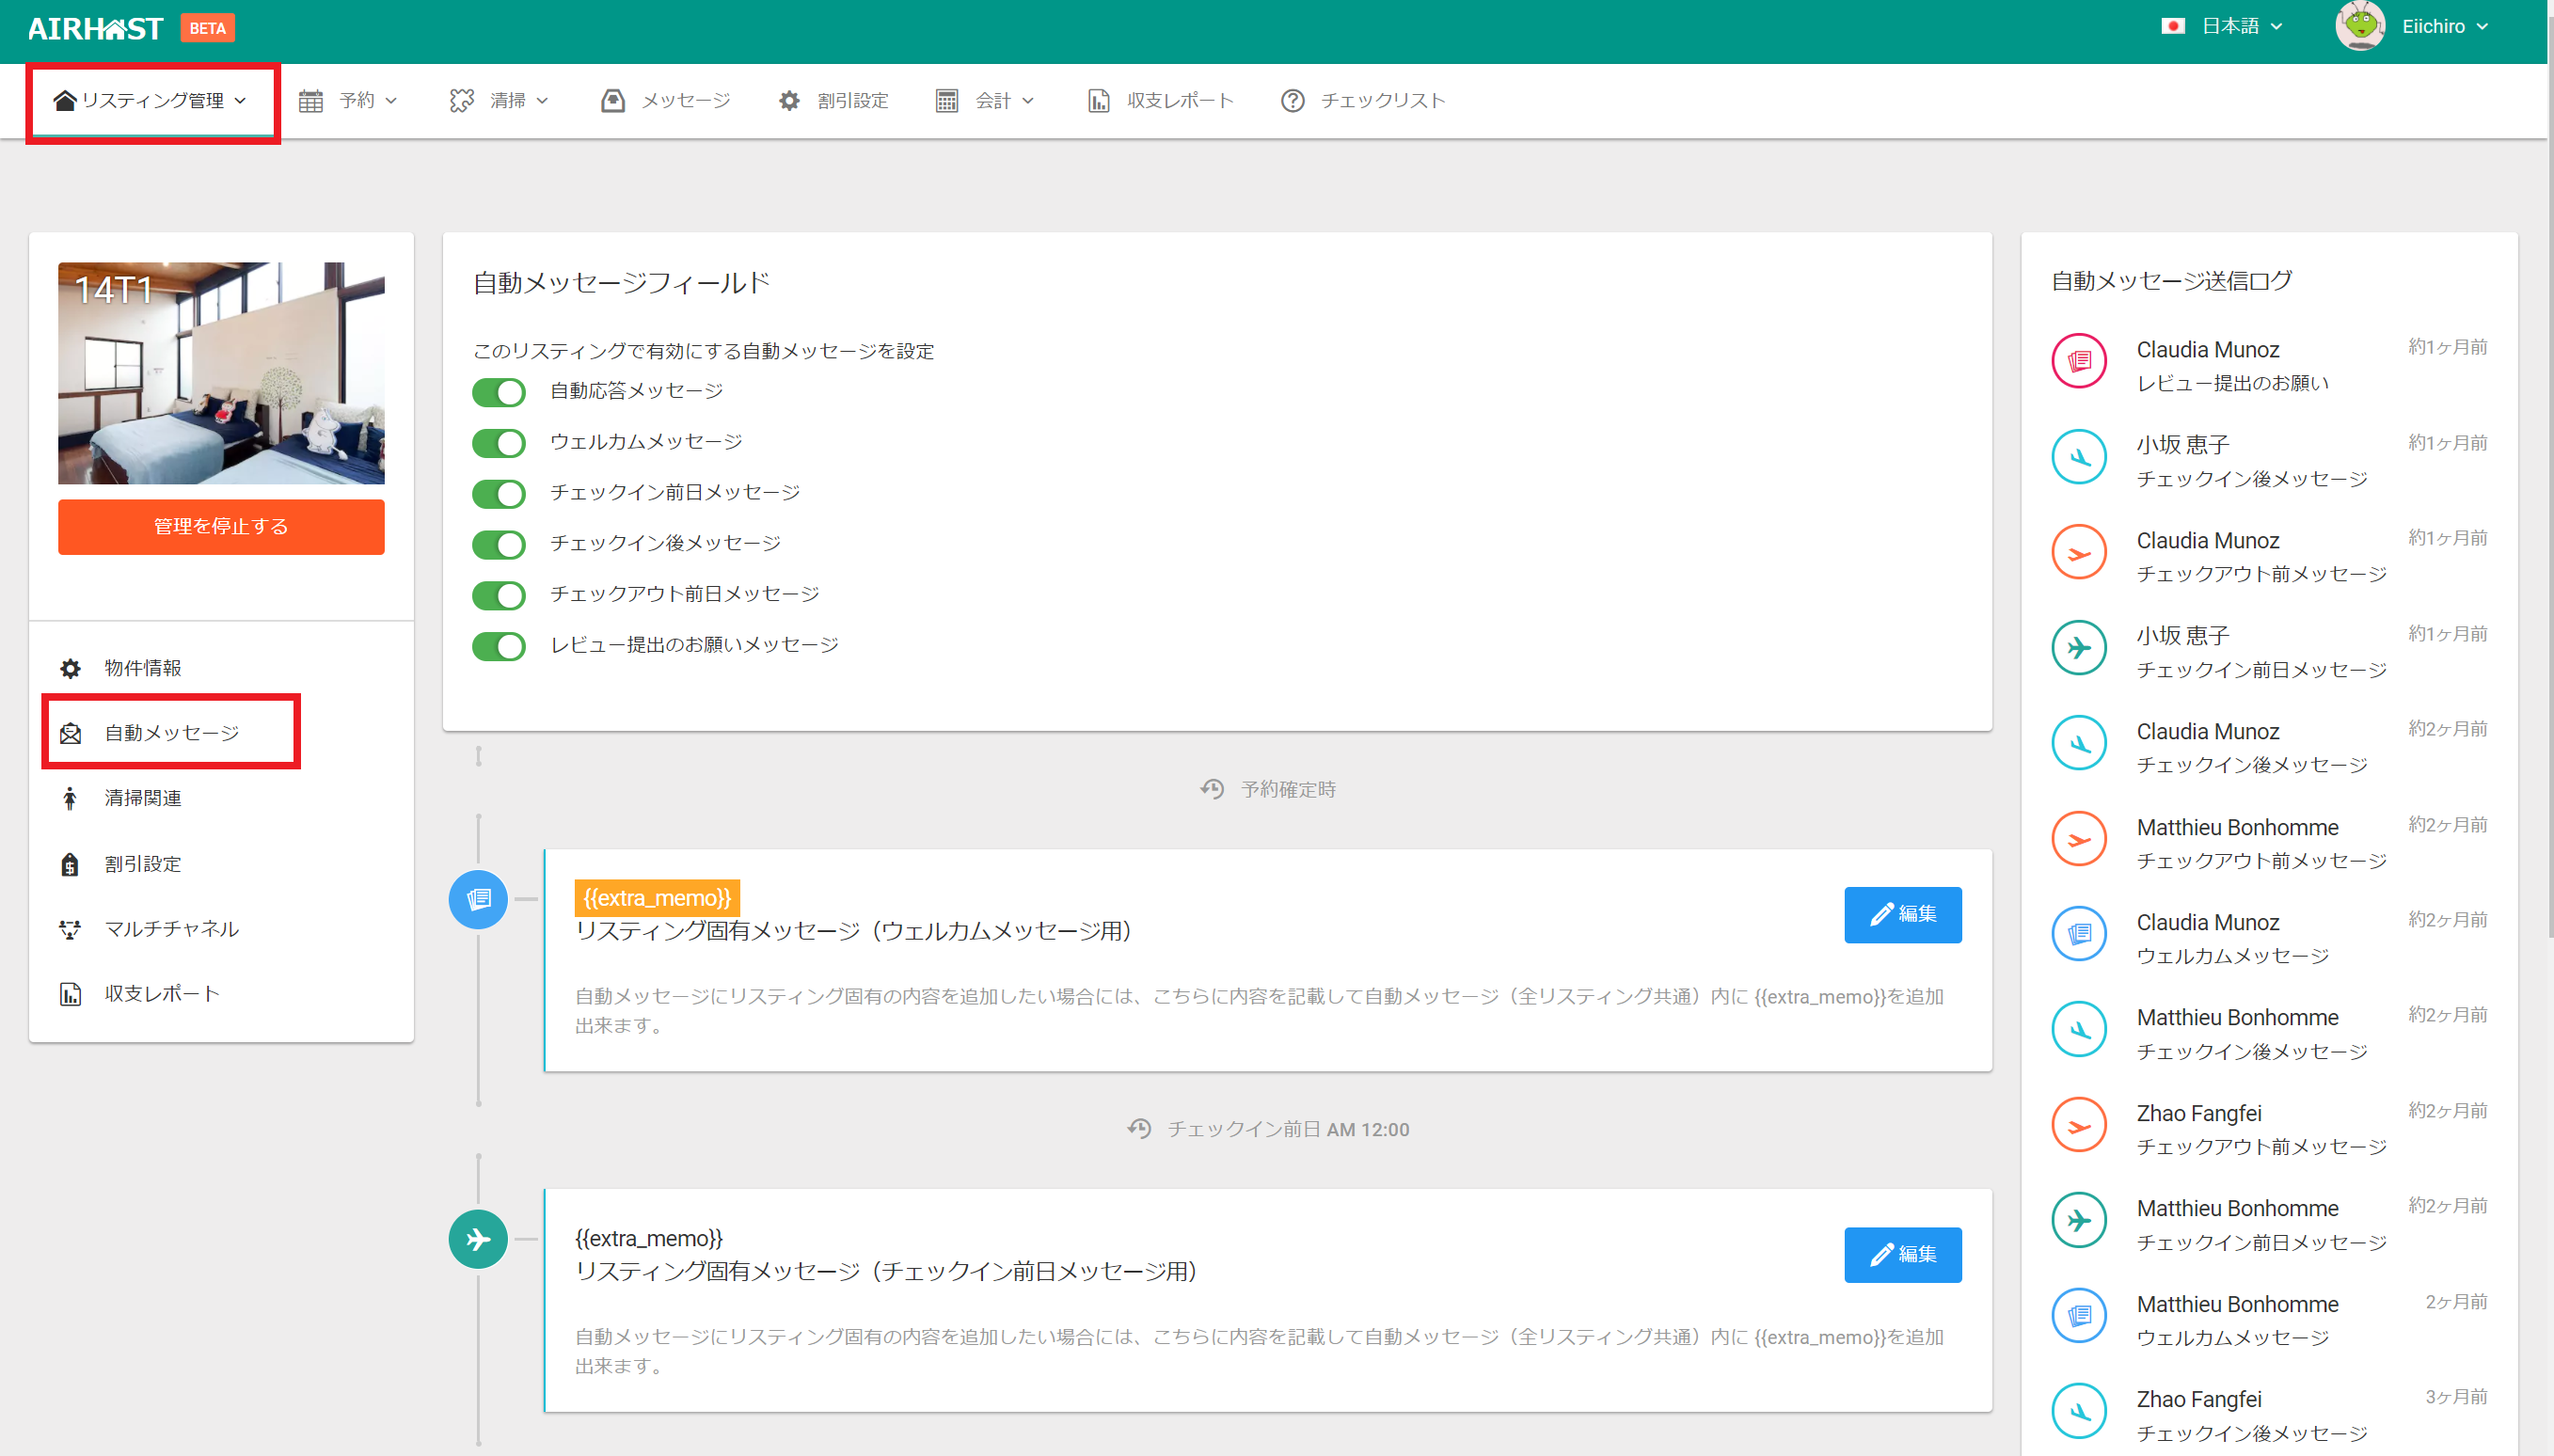The image size is (2554, 1456).
Task: Open the 割引設定 tab in top navigation
Action: tap(852, 101)
